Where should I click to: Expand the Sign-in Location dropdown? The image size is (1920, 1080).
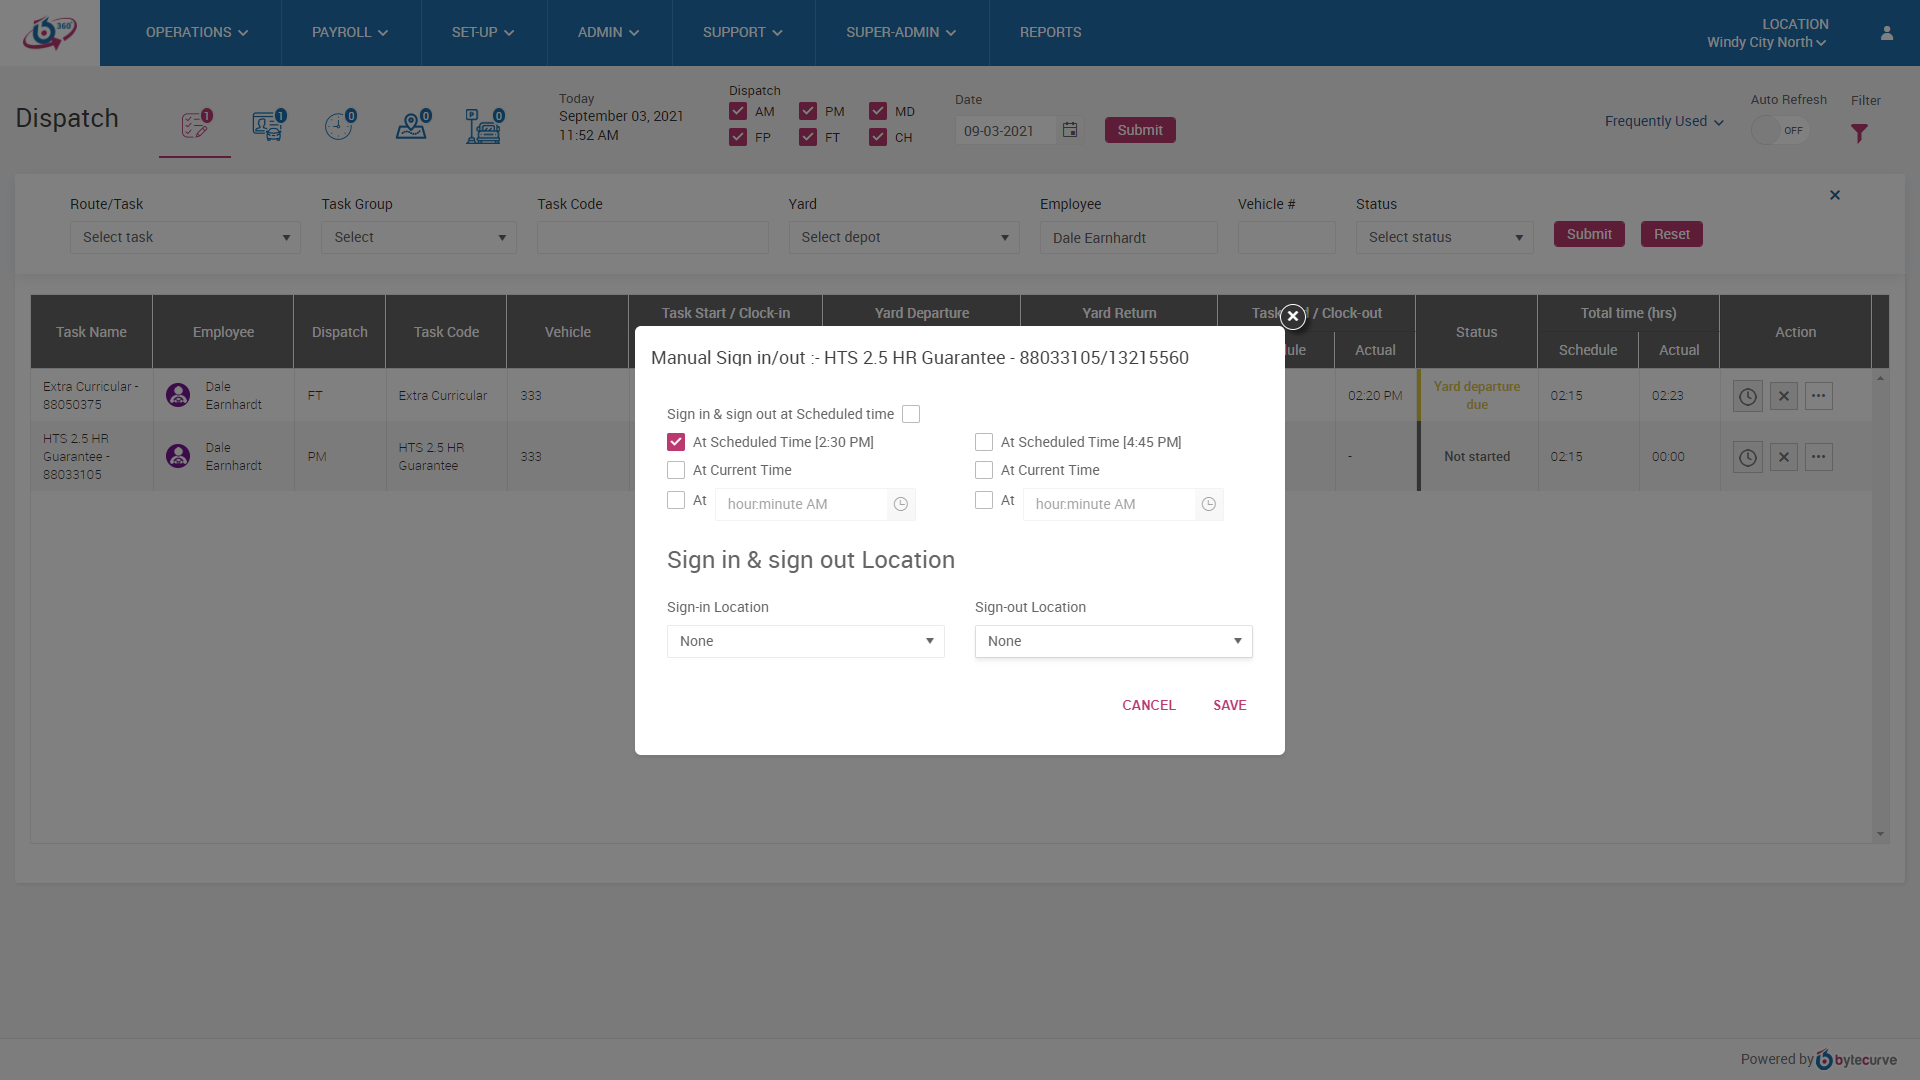(x=805, y=641)
